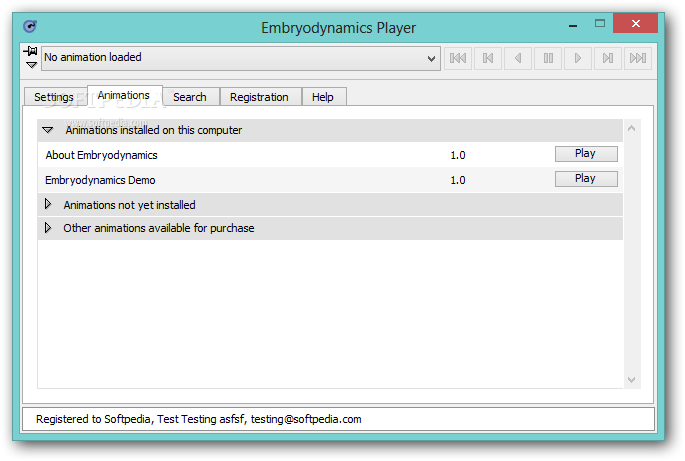Screen dimensions: 685x461
Task: Jump to the very last frame button
Action: [x=638, y=58]
